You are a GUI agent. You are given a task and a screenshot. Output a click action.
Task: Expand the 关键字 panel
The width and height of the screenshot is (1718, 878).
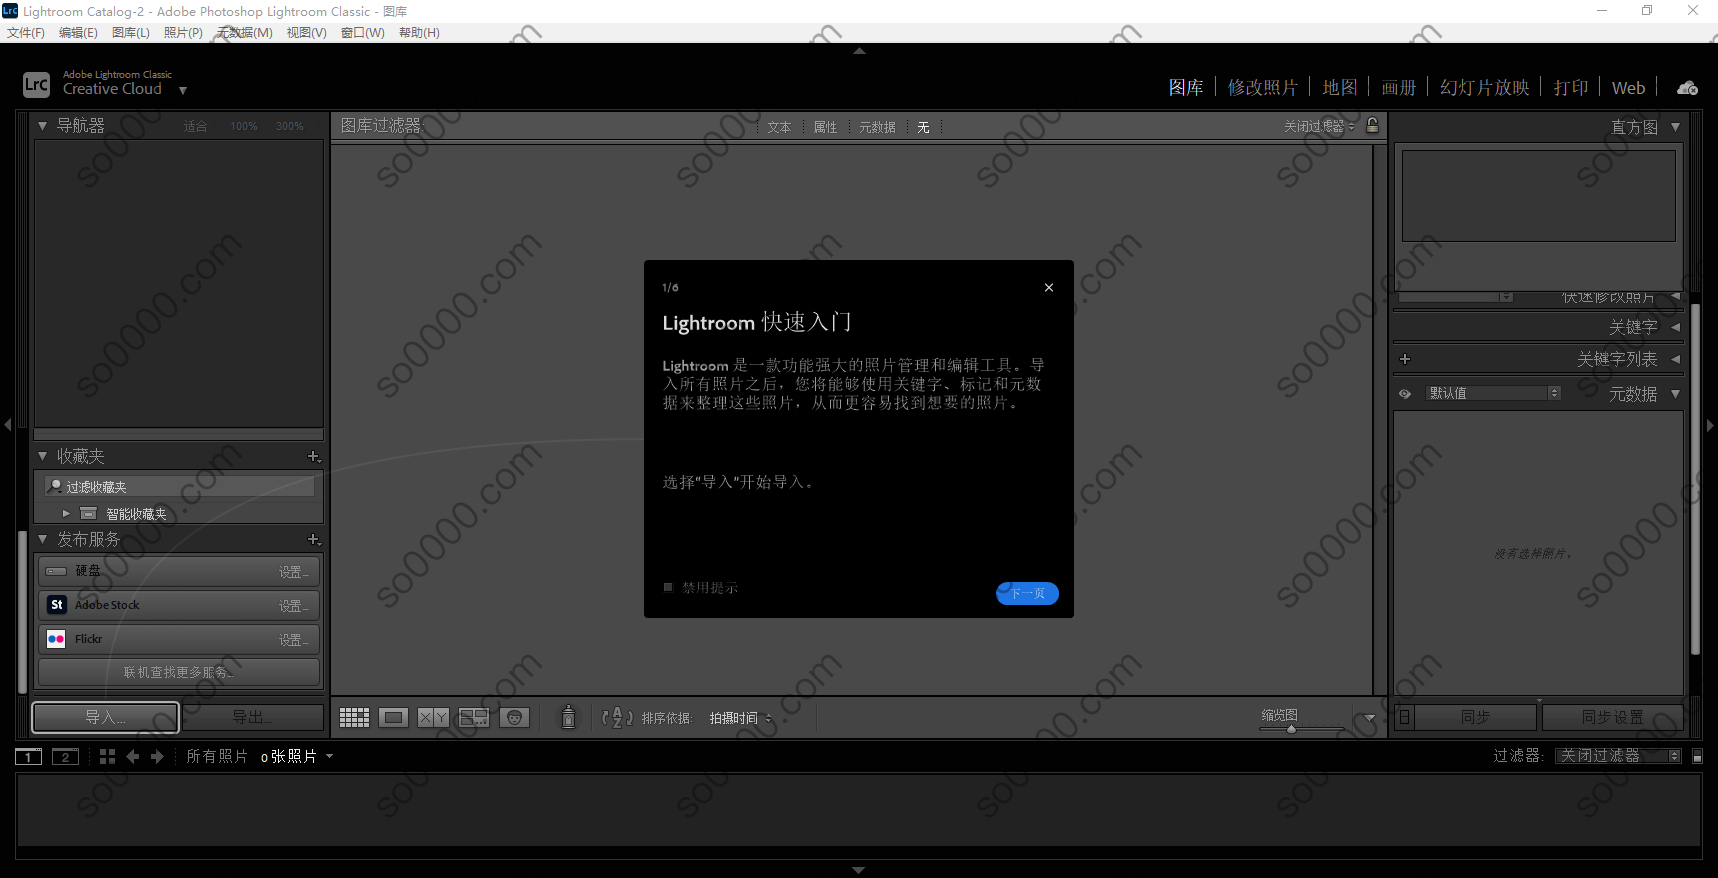(1675, 327)
